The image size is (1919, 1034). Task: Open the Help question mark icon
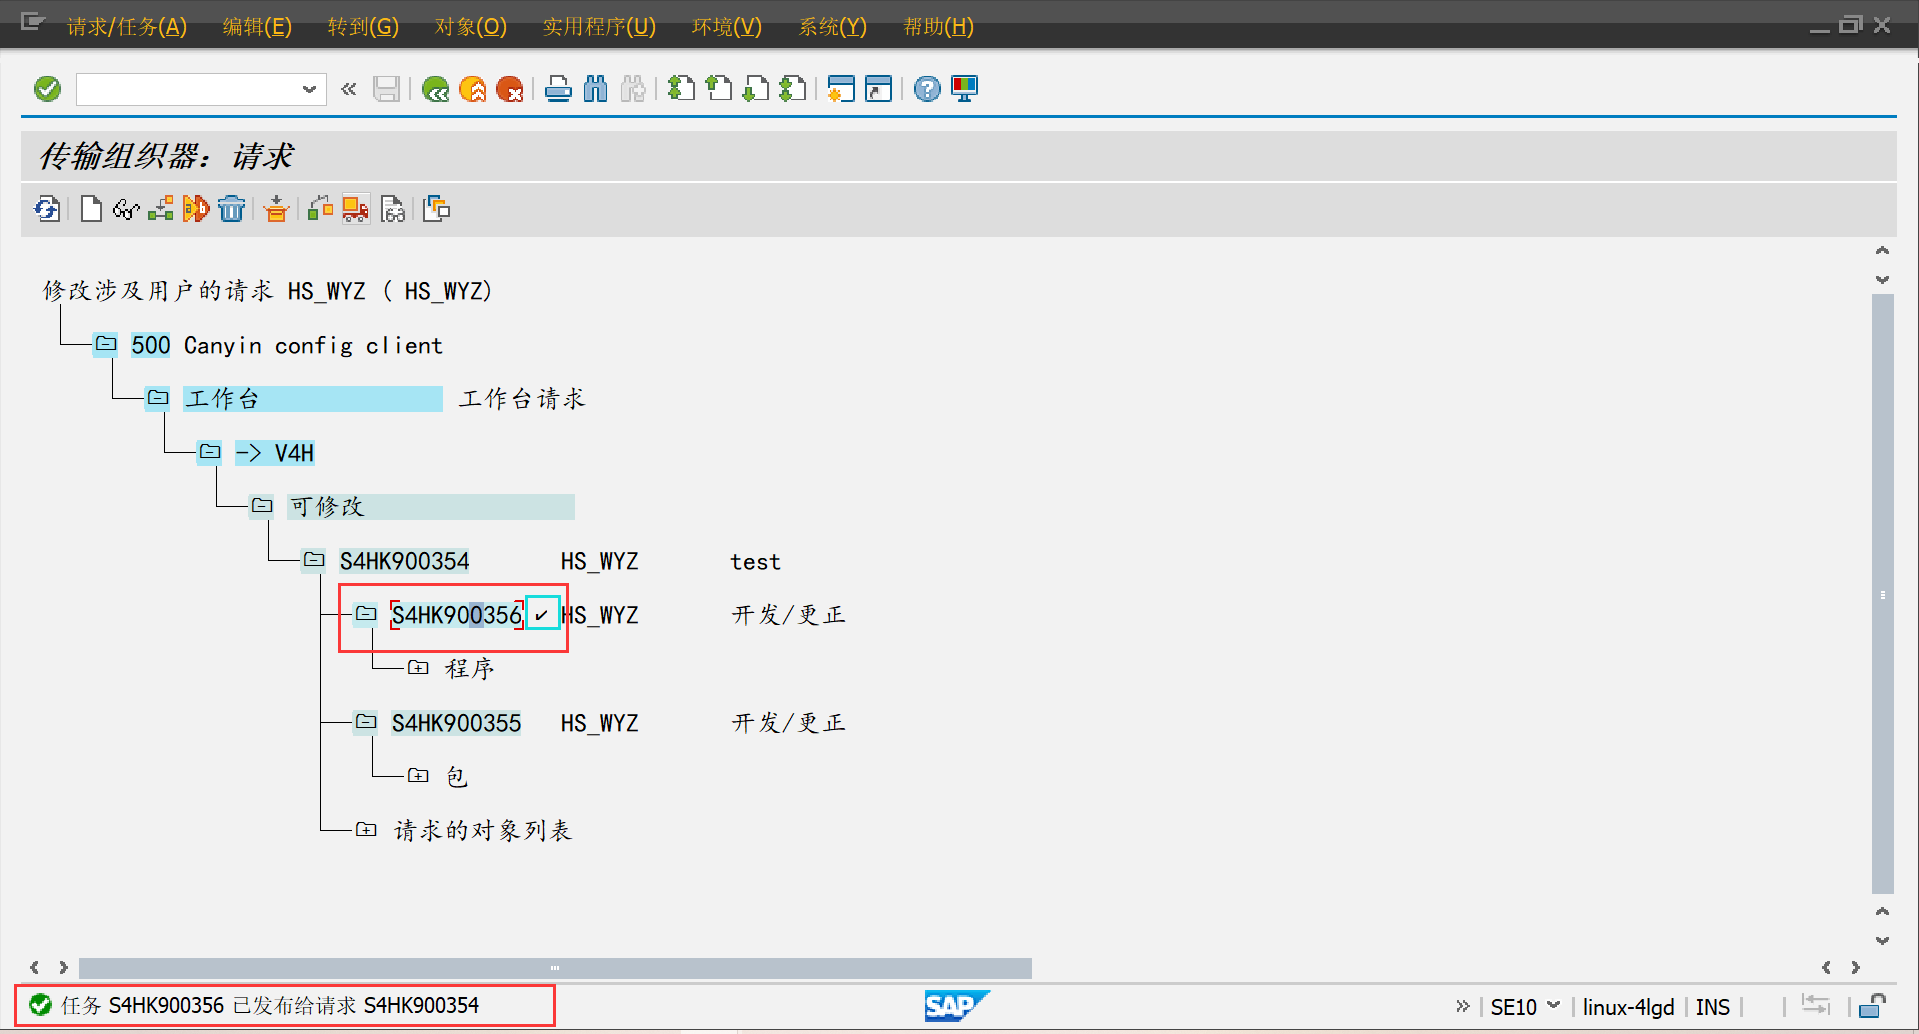tap(927, 89)
